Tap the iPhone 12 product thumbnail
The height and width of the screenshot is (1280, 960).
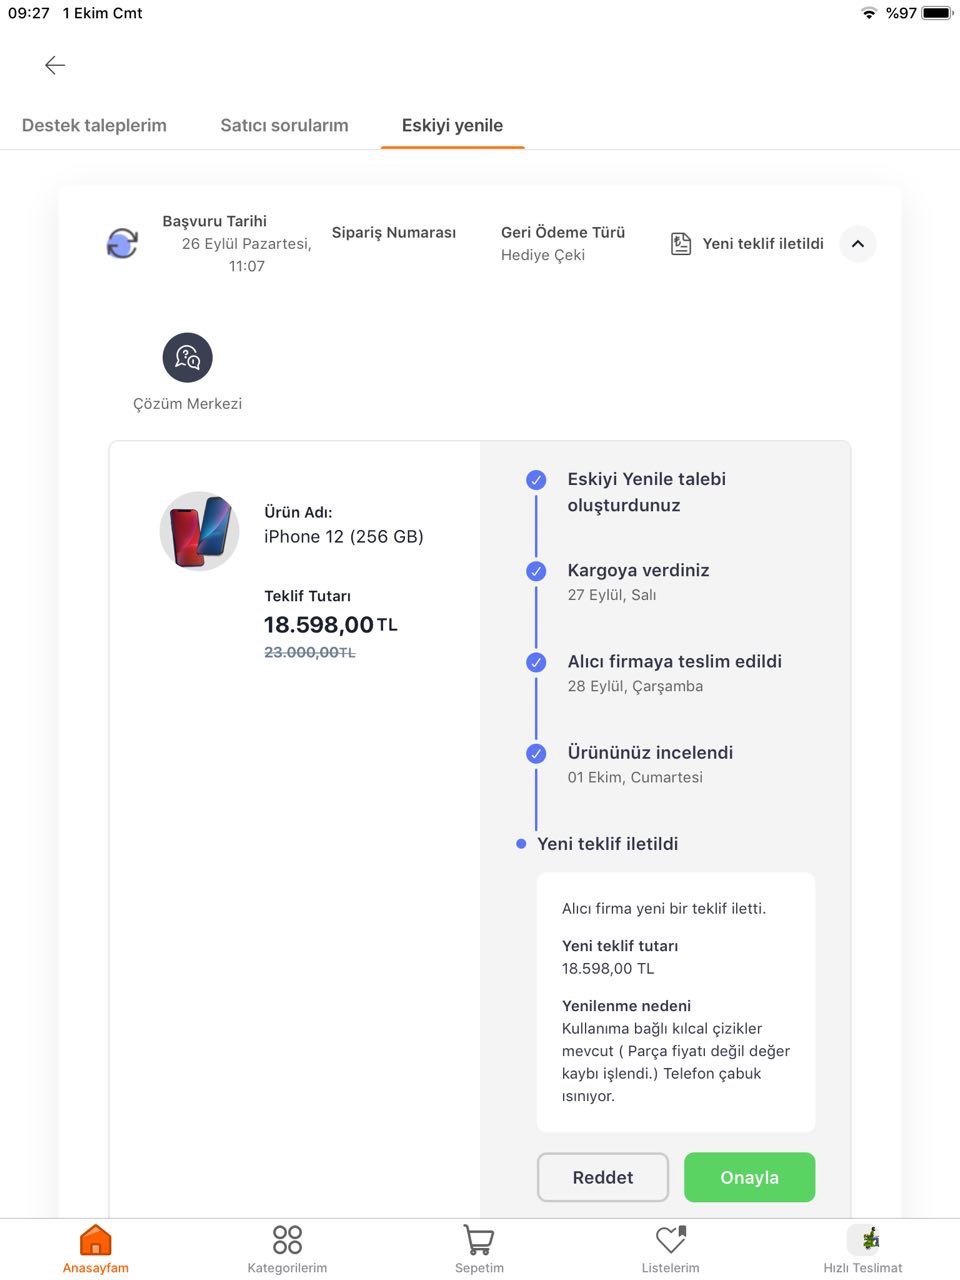coord(200,531)
